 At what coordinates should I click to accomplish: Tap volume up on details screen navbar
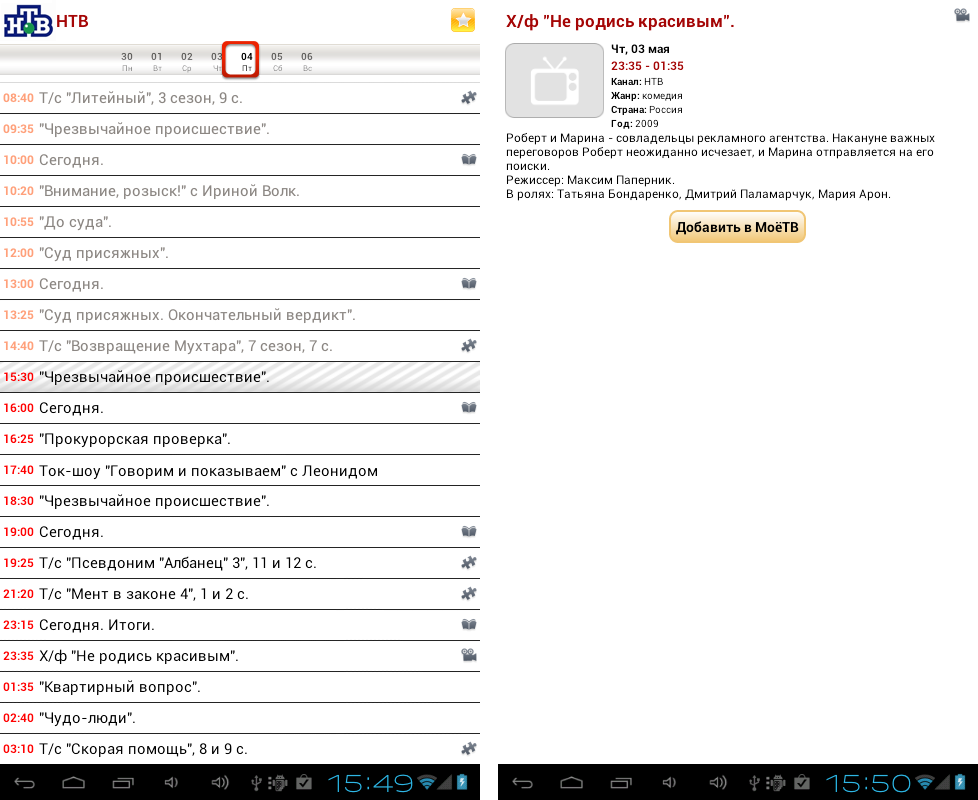pyautogui.click(x=718, y=783)
